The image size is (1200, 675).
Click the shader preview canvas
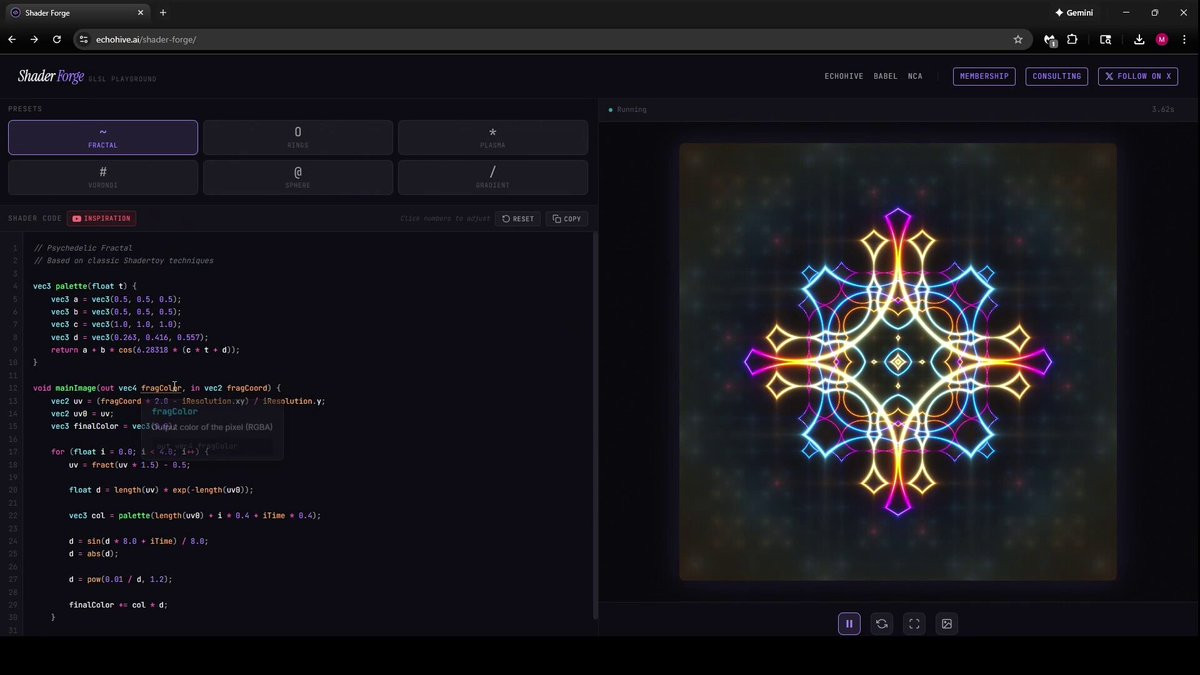pos(897,361)
